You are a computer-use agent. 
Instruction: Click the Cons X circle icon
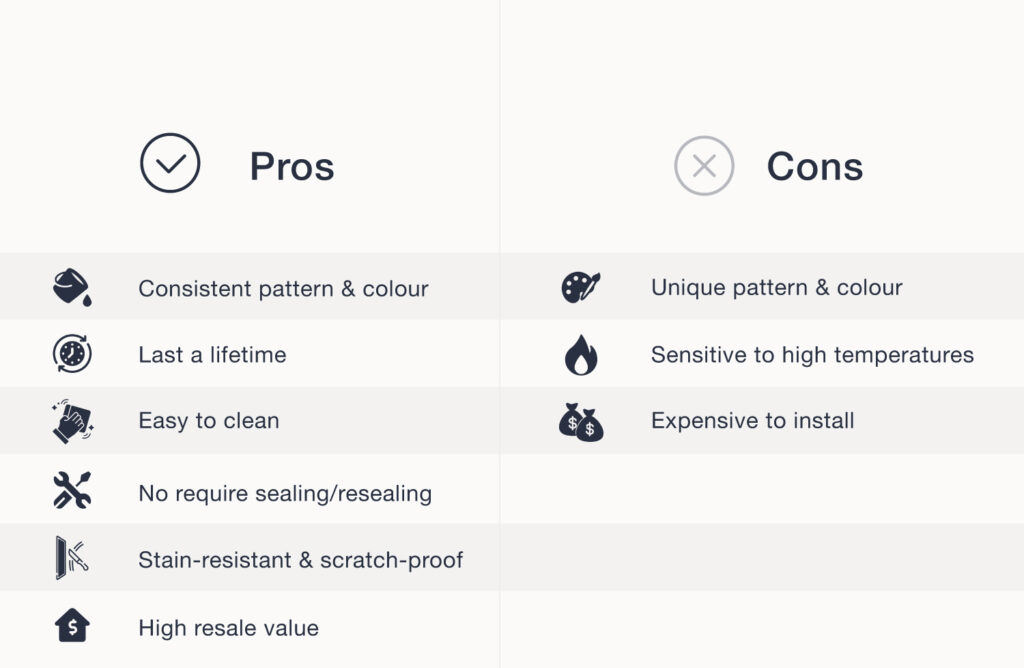click(704, 166)
